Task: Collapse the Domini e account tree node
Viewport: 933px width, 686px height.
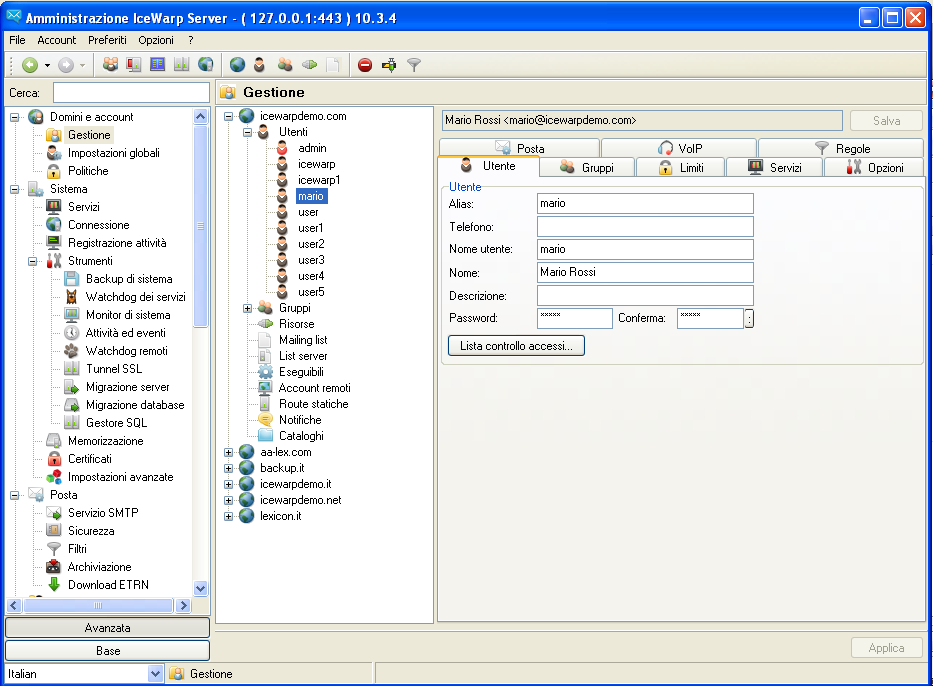Action: 14,117
